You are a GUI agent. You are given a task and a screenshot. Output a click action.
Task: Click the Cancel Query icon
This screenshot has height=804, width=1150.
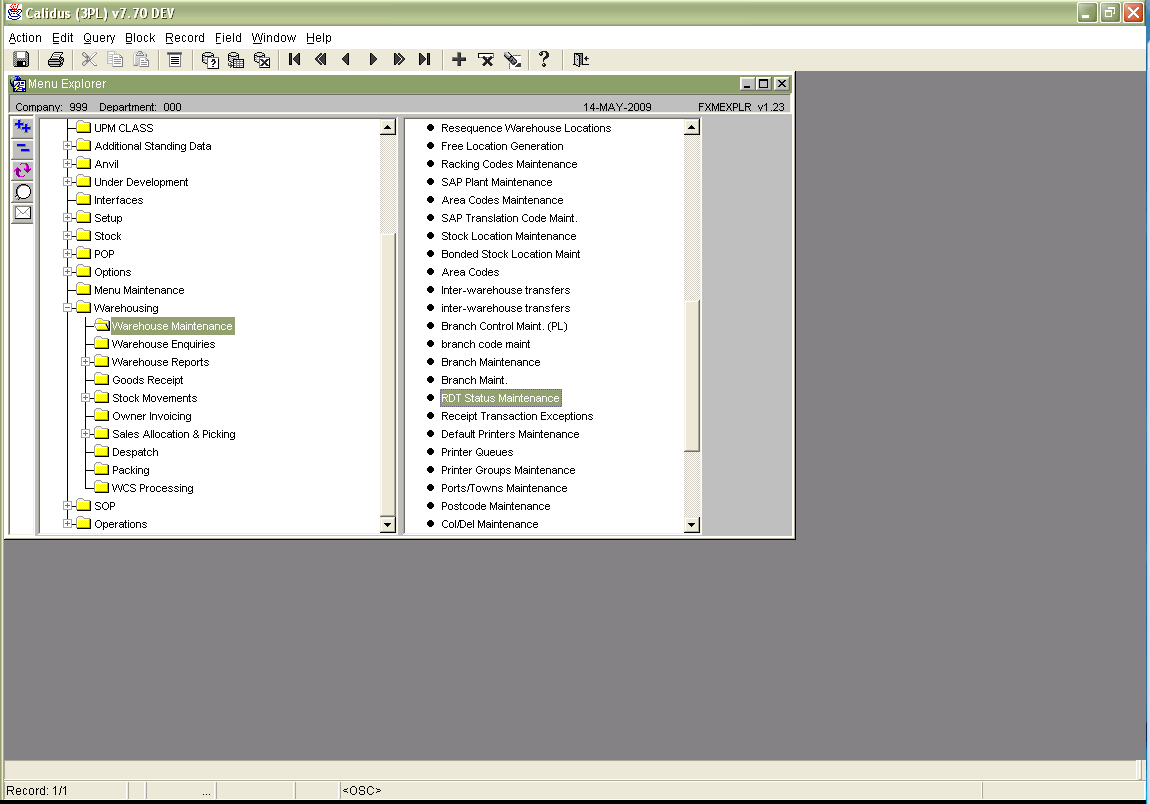261,59
